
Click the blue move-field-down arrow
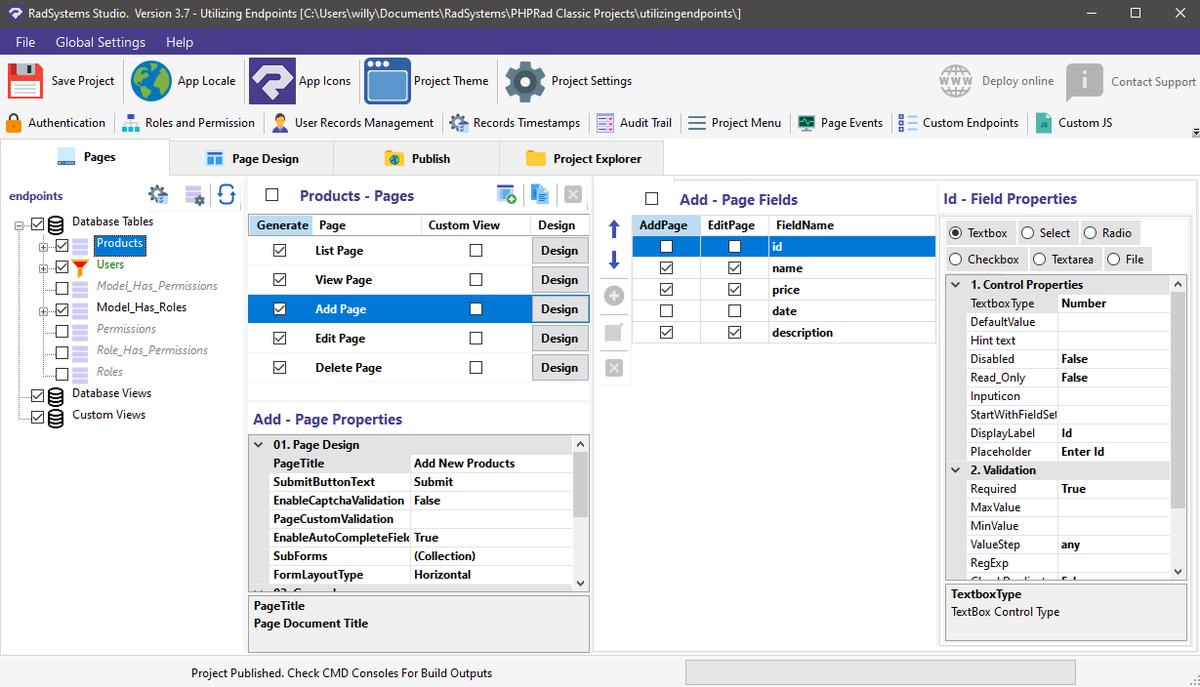(614, 261)
